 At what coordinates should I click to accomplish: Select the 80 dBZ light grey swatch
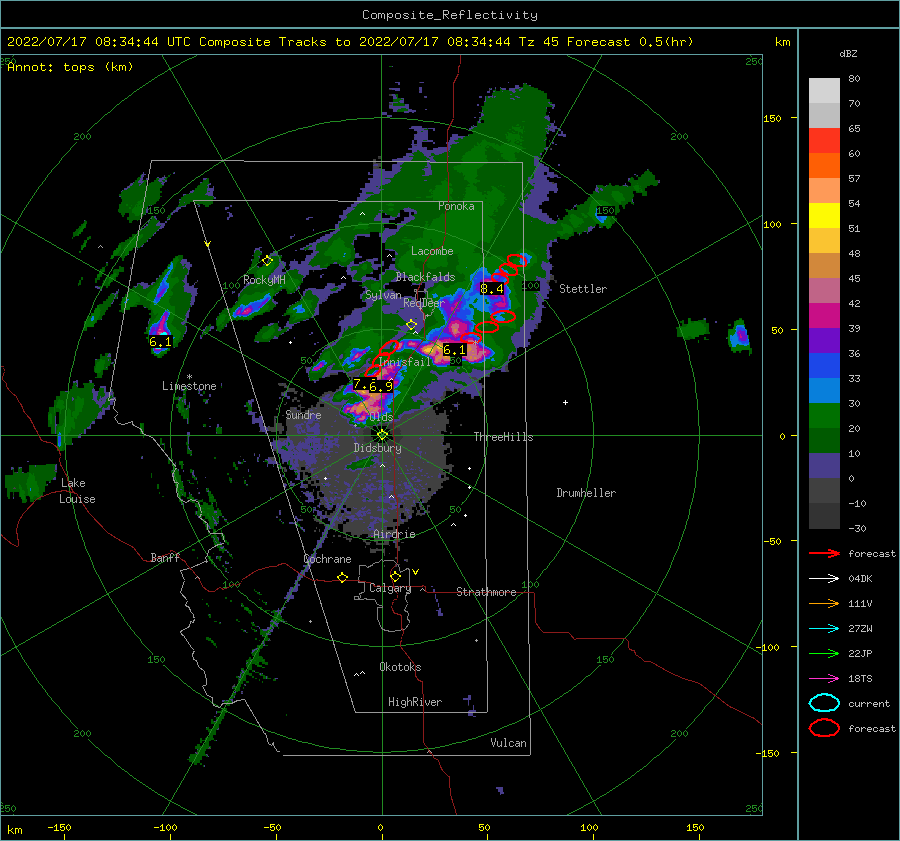pos(824,91)
